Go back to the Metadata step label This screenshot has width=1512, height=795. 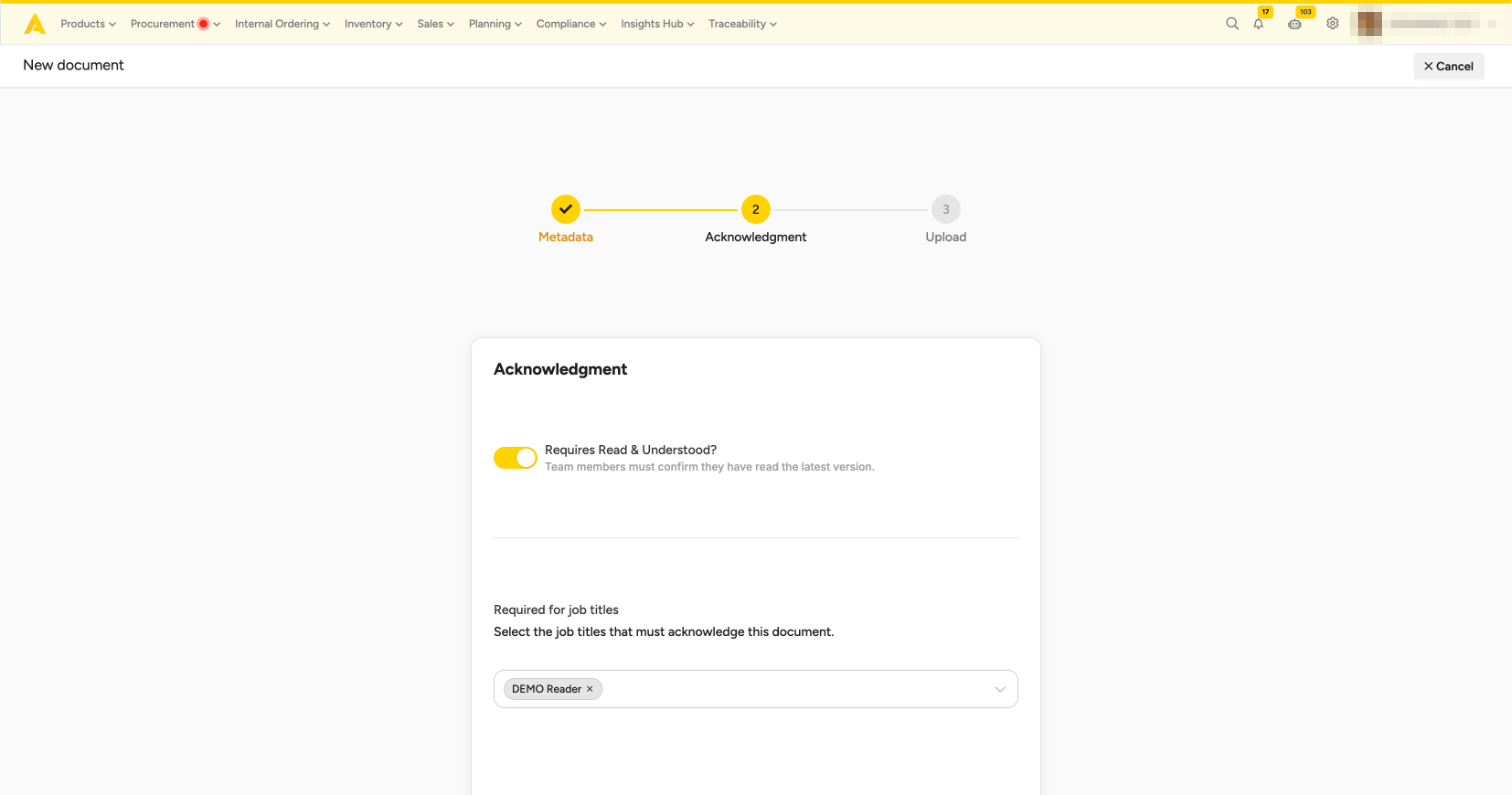566,237
